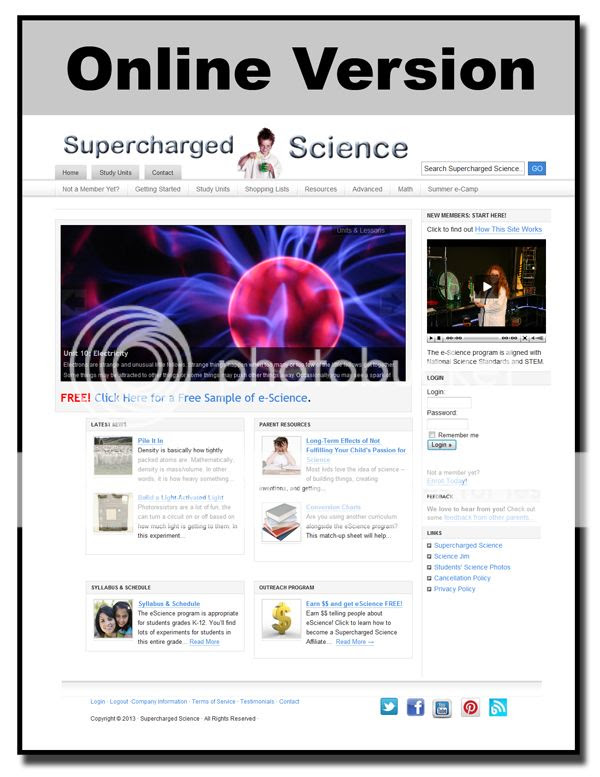Open Shopping Lists in navigation menu
Screen dimensions: 600x777
(x=267, y=189)
